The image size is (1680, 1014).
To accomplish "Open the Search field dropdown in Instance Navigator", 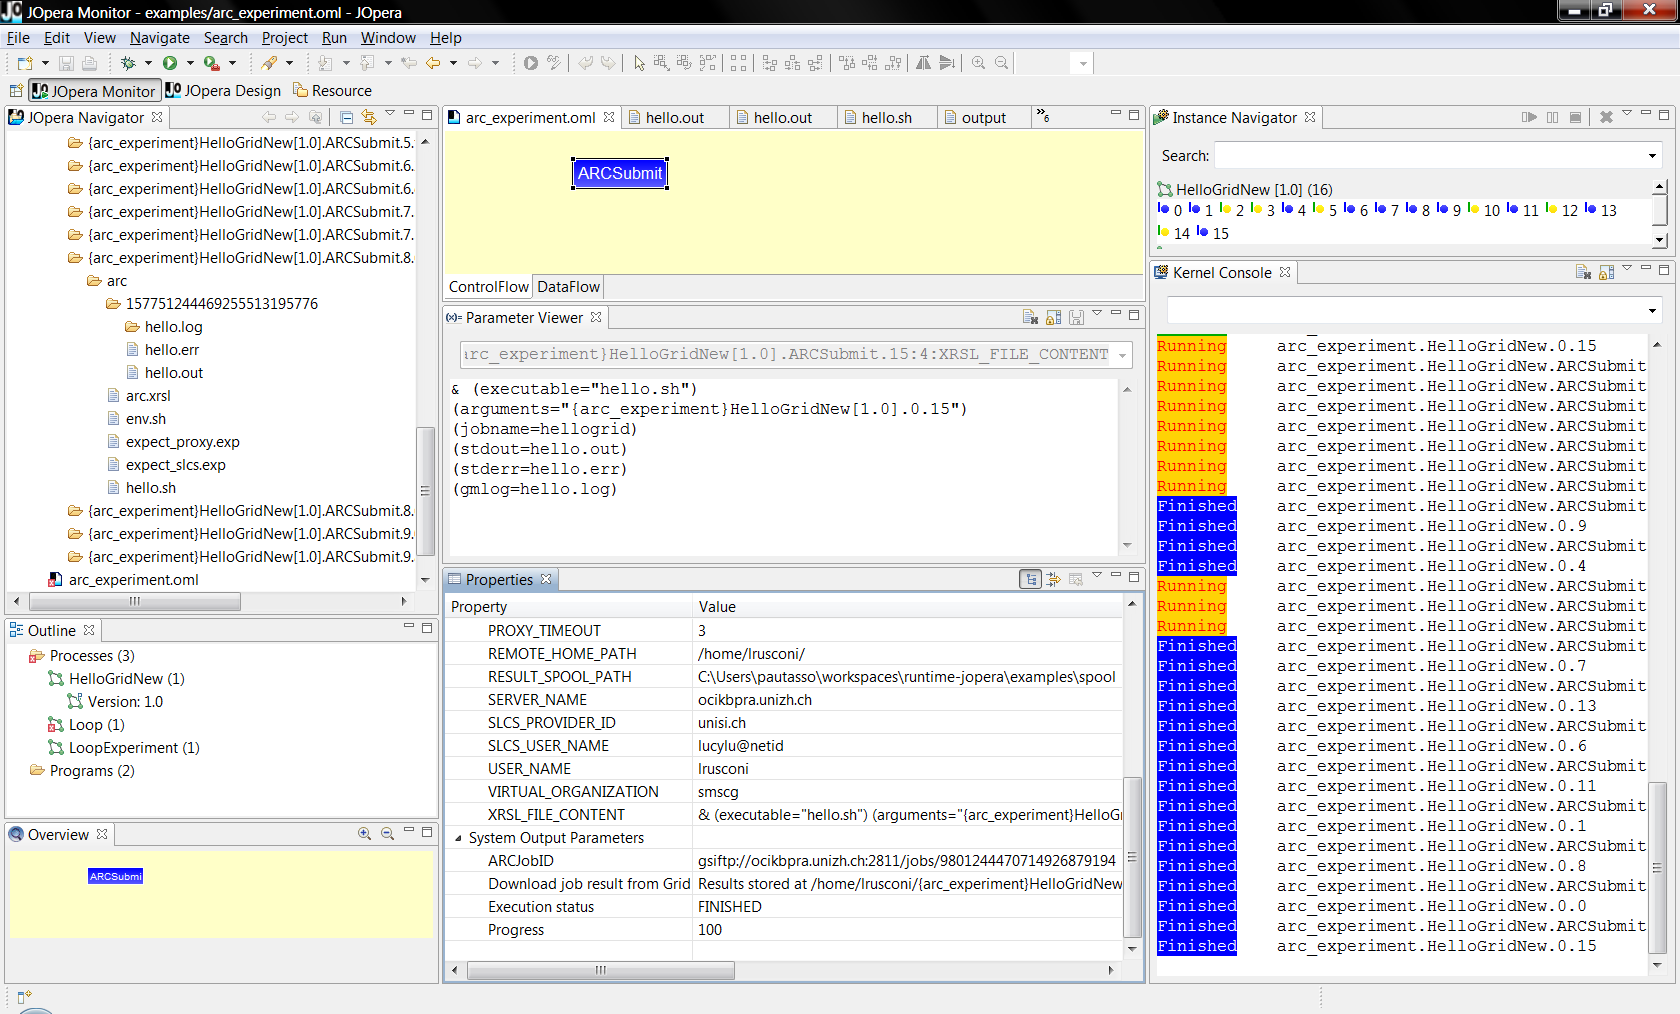I will (x=1652, y=156).
